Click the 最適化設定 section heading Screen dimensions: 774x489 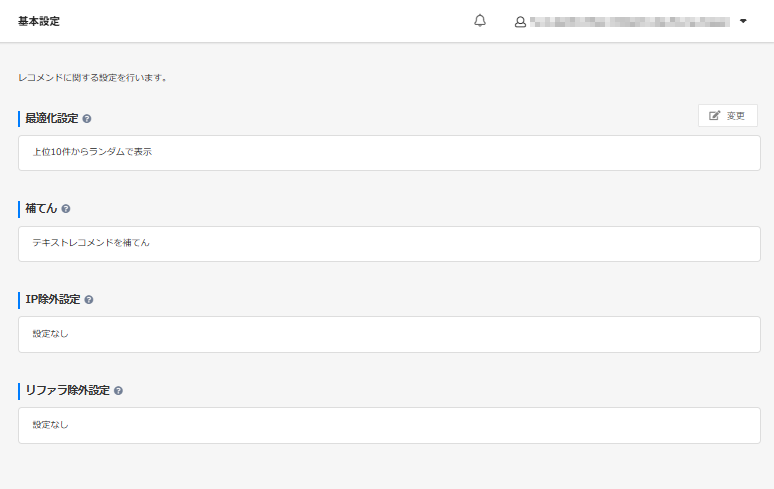pos(52,118)
